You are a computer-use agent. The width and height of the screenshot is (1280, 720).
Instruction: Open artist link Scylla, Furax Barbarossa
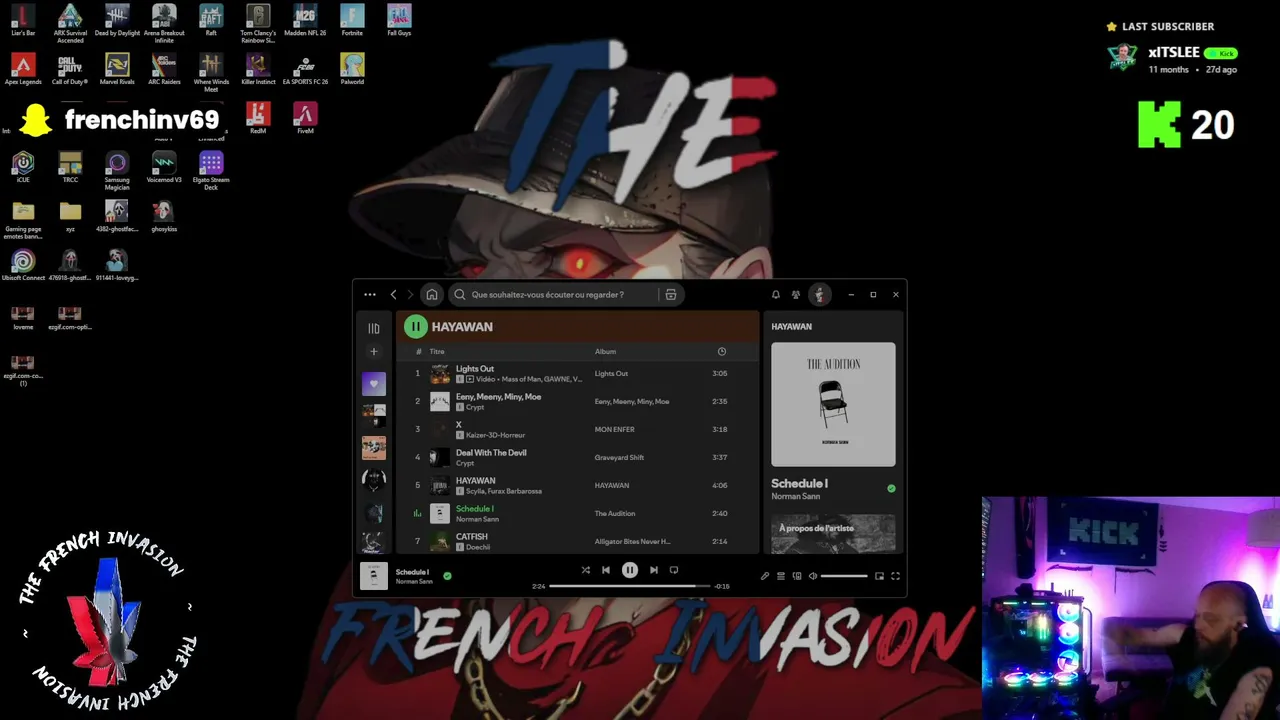click(x=504, y=491)
